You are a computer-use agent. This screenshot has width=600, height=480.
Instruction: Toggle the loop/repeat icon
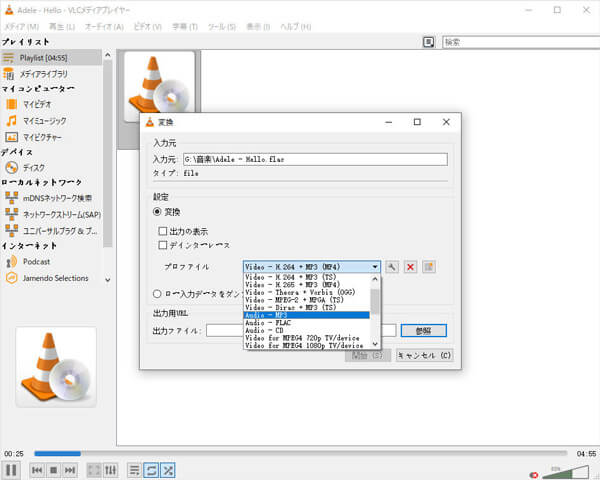click(151, 469)
